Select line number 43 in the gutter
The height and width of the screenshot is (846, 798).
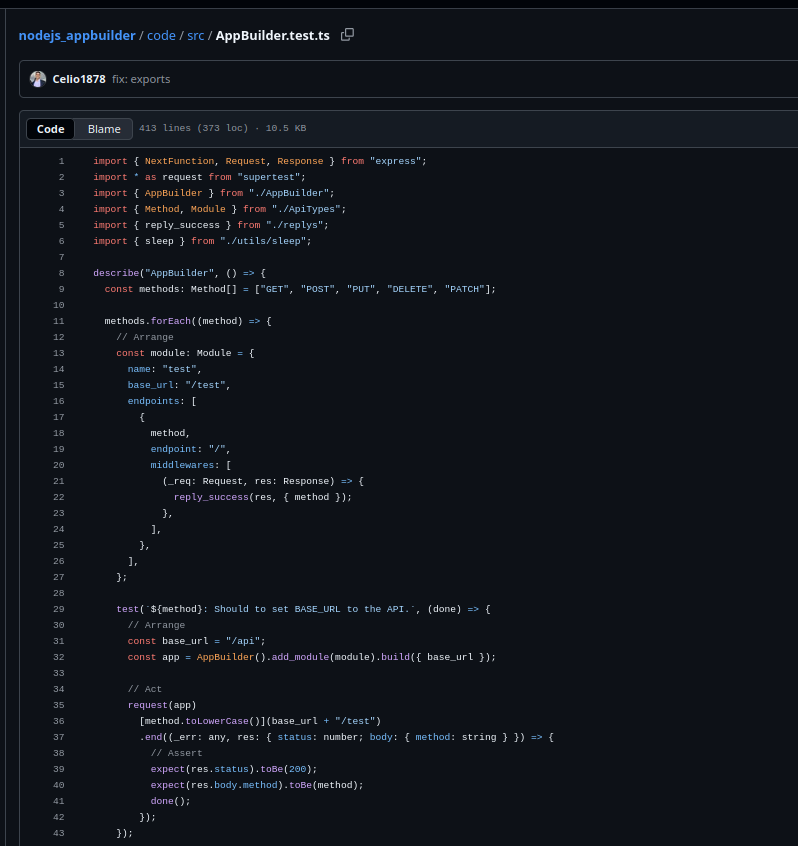pos(59,833)
